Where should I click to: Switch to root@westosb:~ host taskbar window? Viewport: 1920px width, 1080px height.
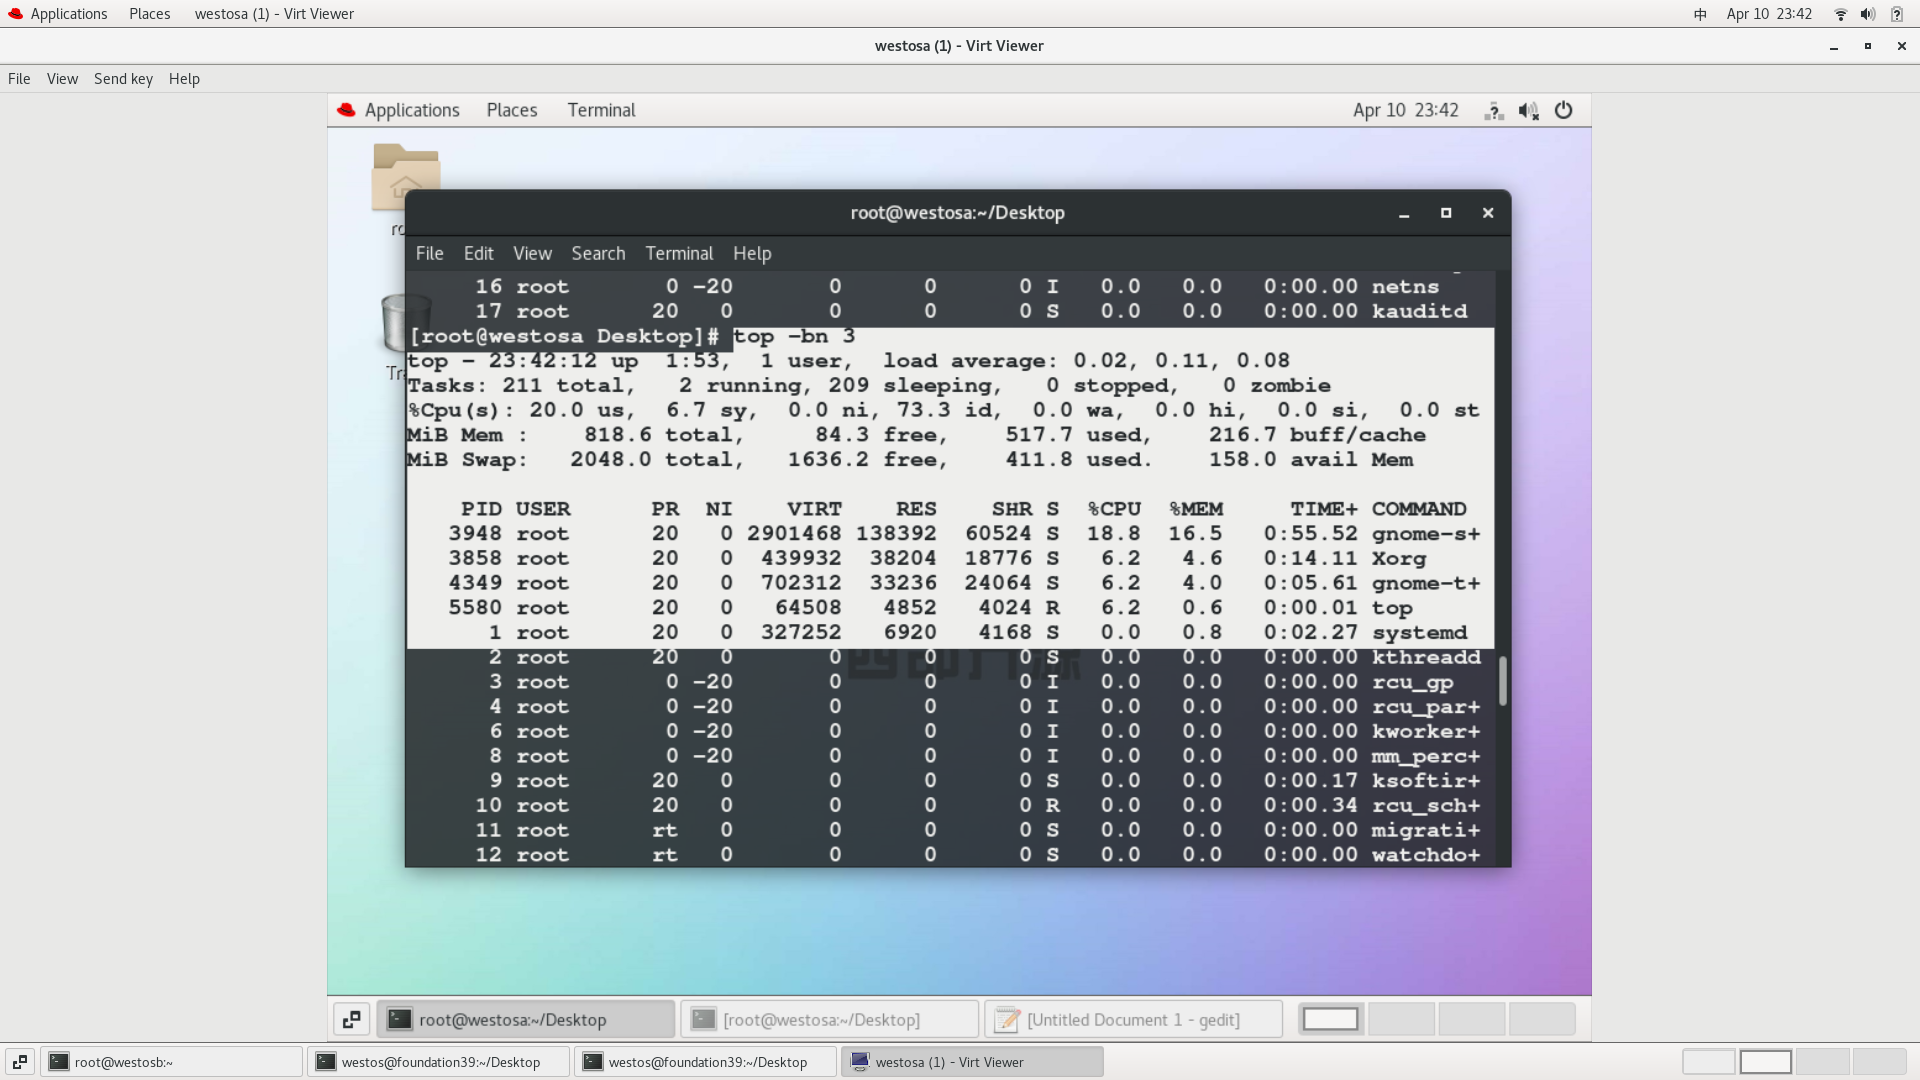[171, 1062]
